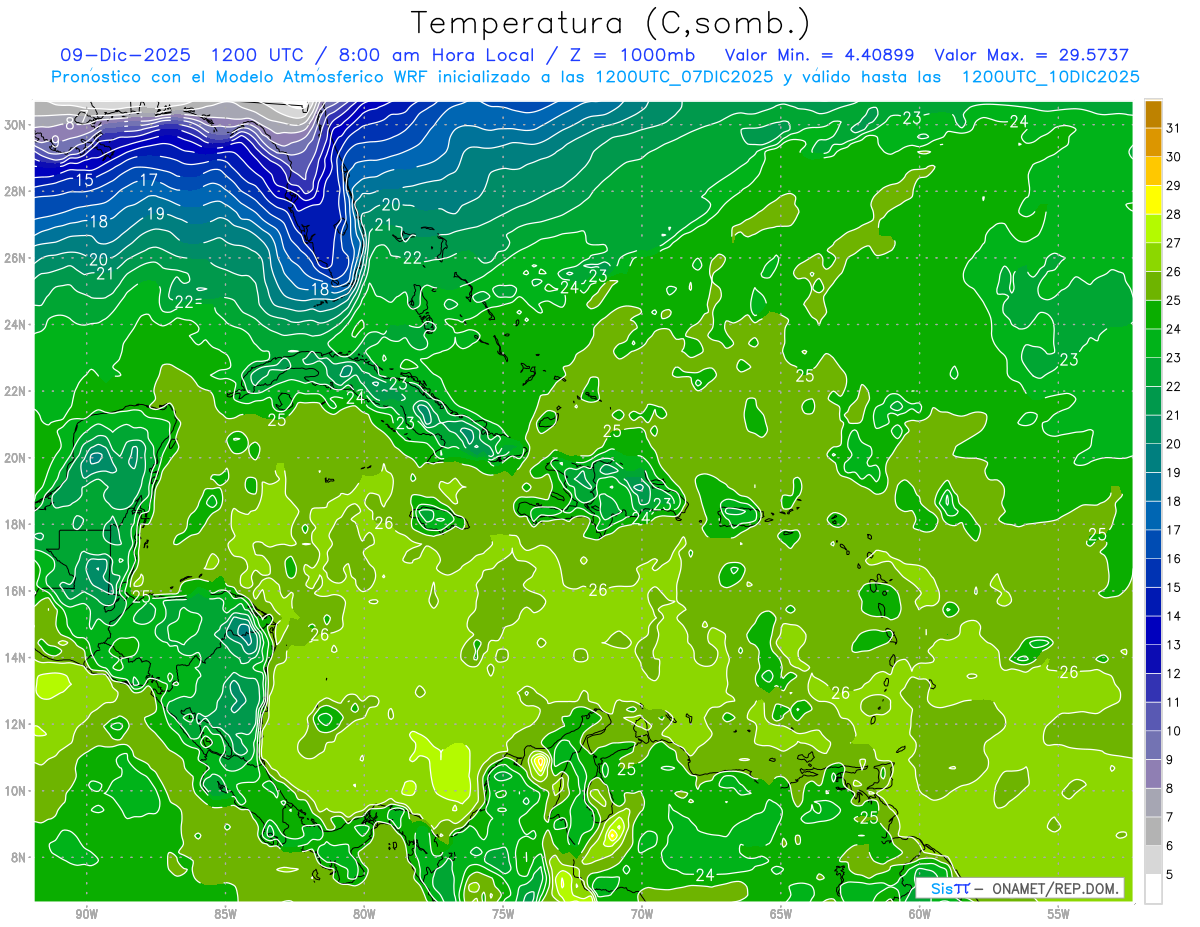Click legend value "11" on color scale

[x=1174, y=703]
